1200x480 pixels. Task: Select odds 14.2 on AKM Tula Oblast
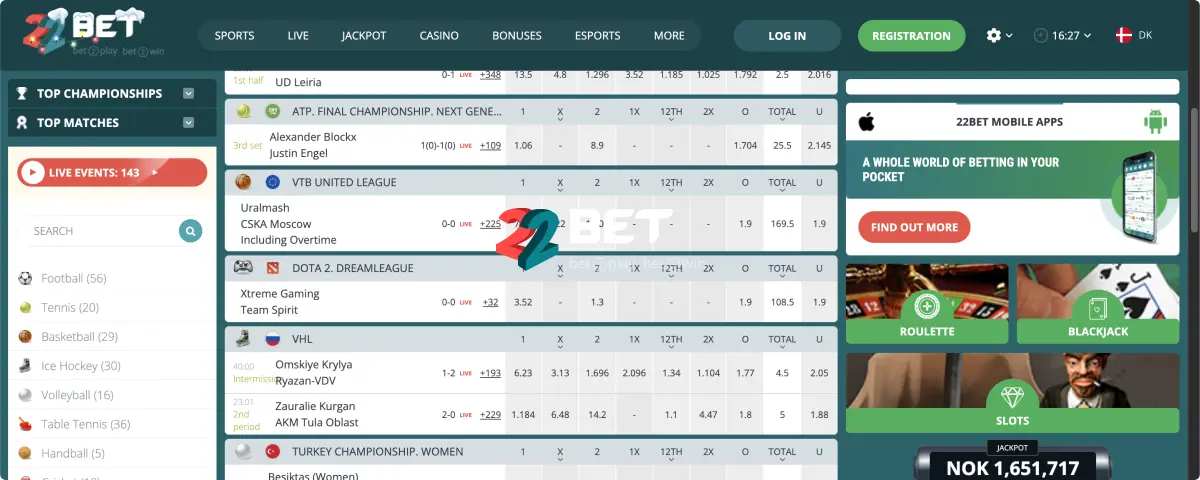(x=597, y=415)
